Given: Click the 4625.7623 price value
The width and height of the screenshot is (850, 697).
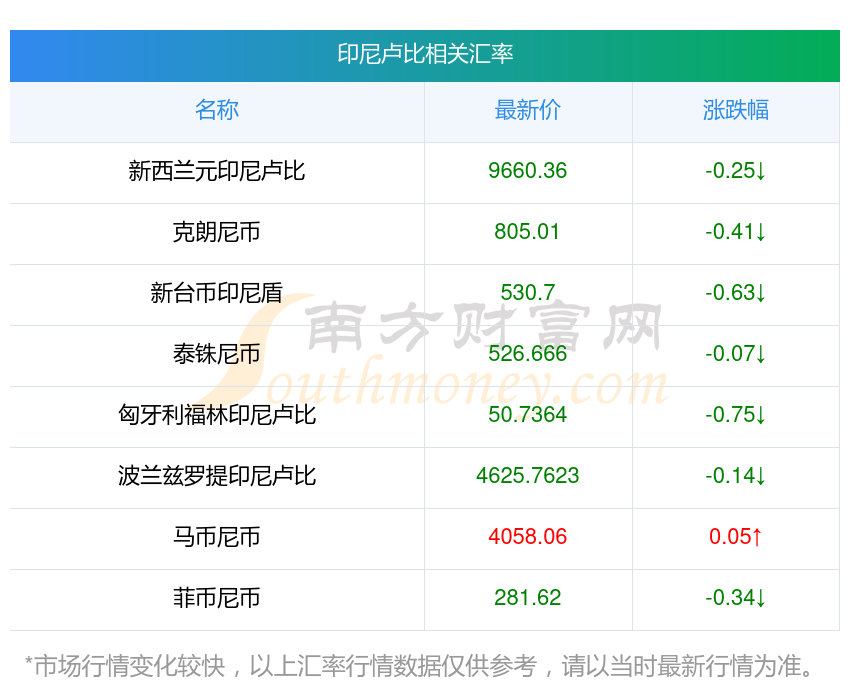Looking at the screenshot, I should [528, 476].
